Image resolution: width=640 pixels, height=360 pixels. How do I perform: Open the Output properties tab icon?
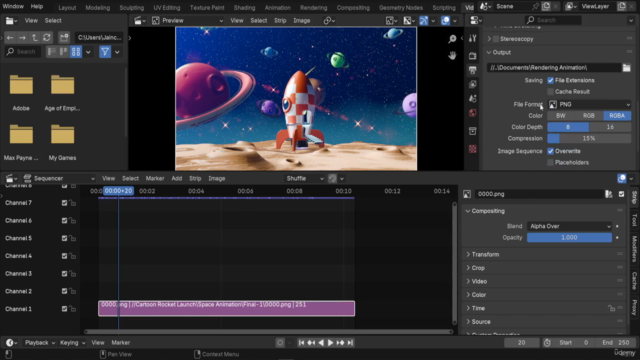pyautogui.click(x=473, y=70)
